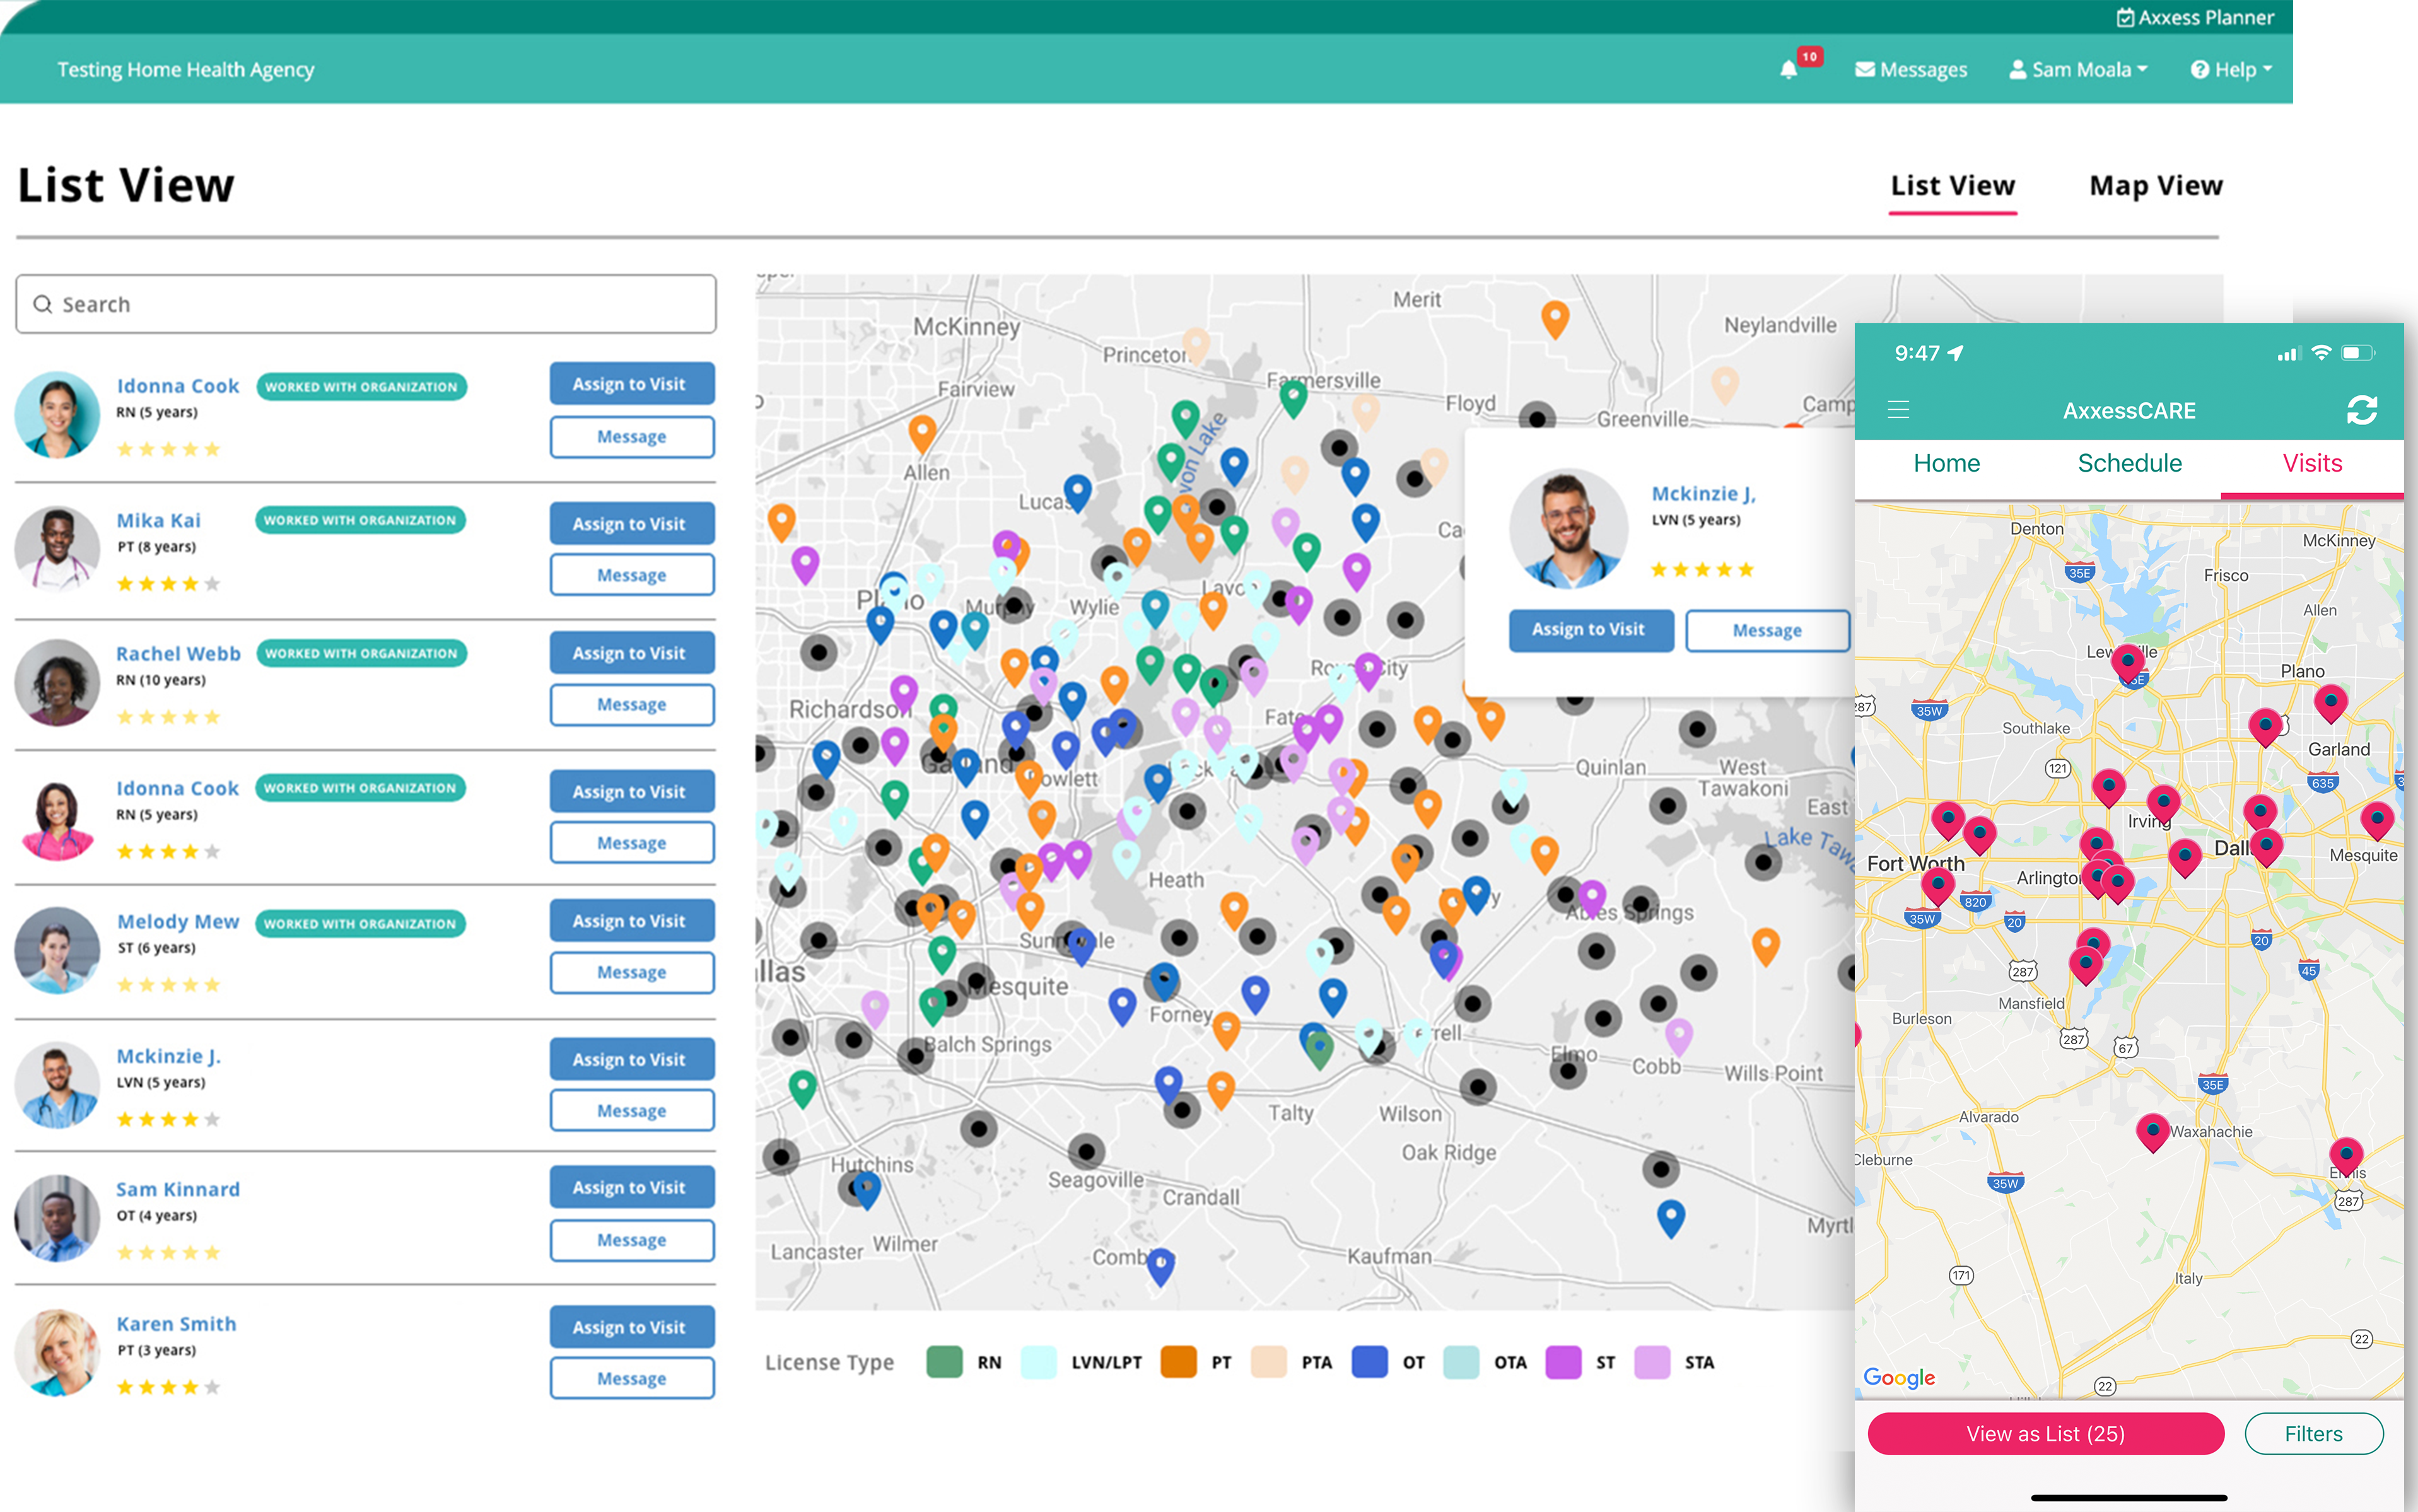Click the orange pin near Neylandville
Screen dimensions: 2418x1512
pyautogui.click(x=1554, y=320)
